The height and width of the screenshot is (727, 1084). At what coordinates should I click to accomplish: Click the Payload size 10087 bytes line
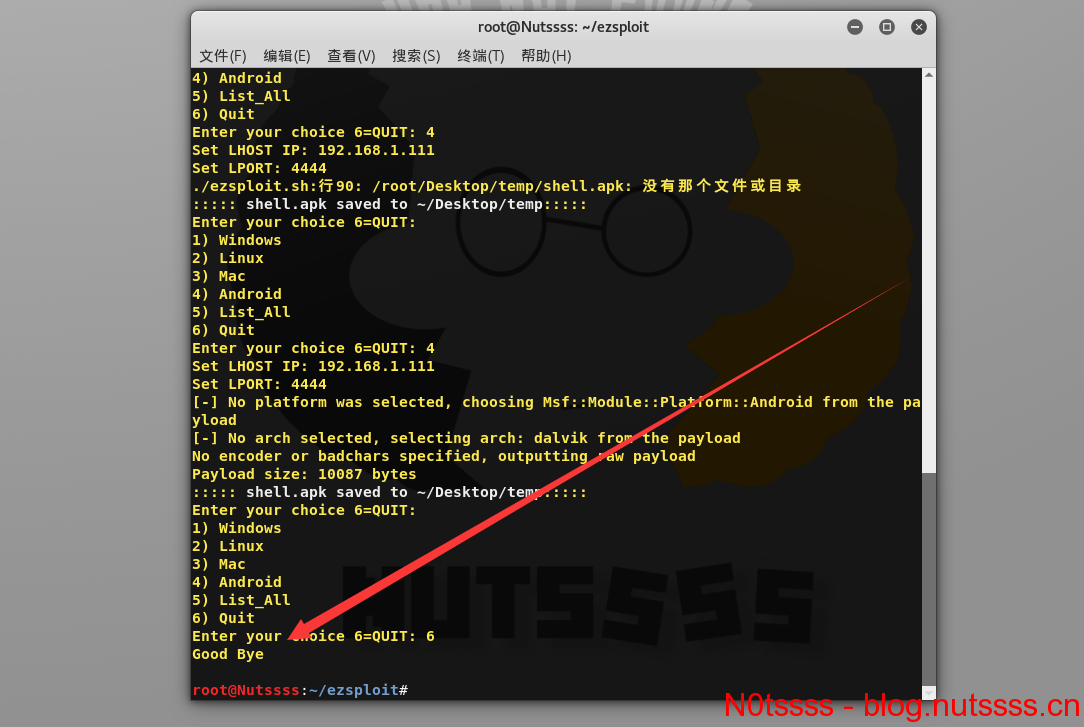304,474
